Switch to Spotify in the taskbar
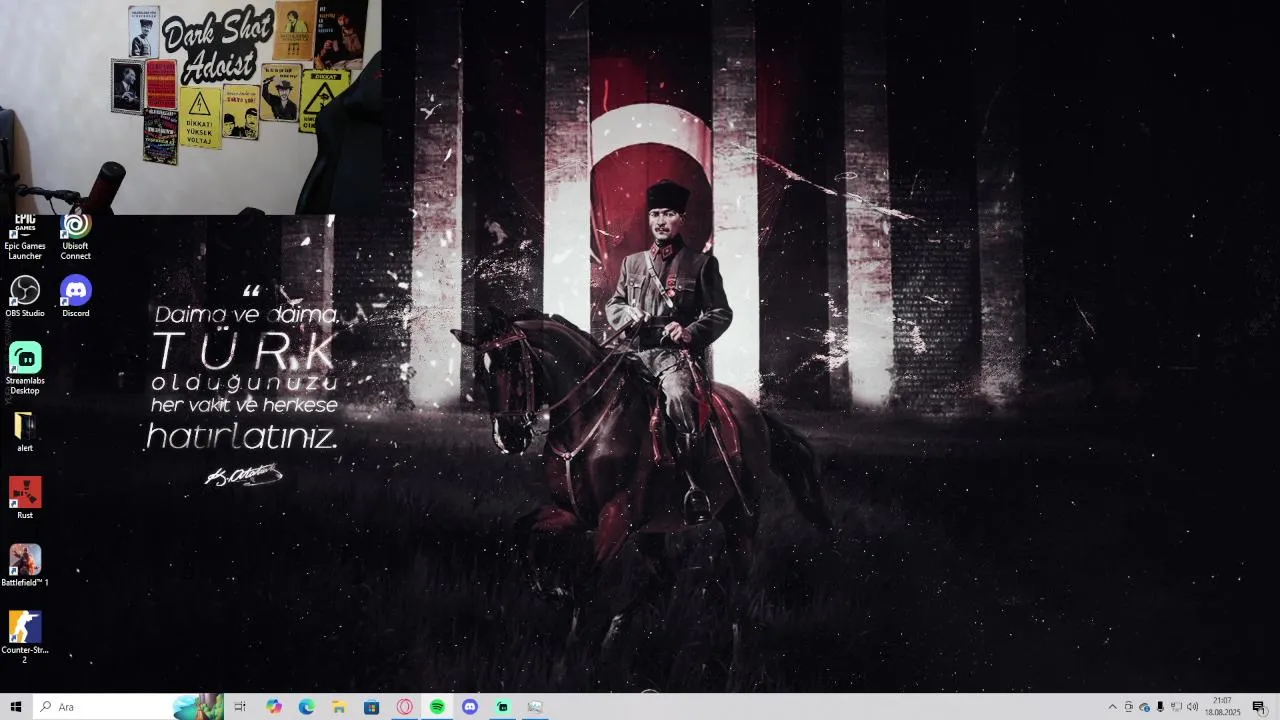1280x720 pixels. click(437, 707)
